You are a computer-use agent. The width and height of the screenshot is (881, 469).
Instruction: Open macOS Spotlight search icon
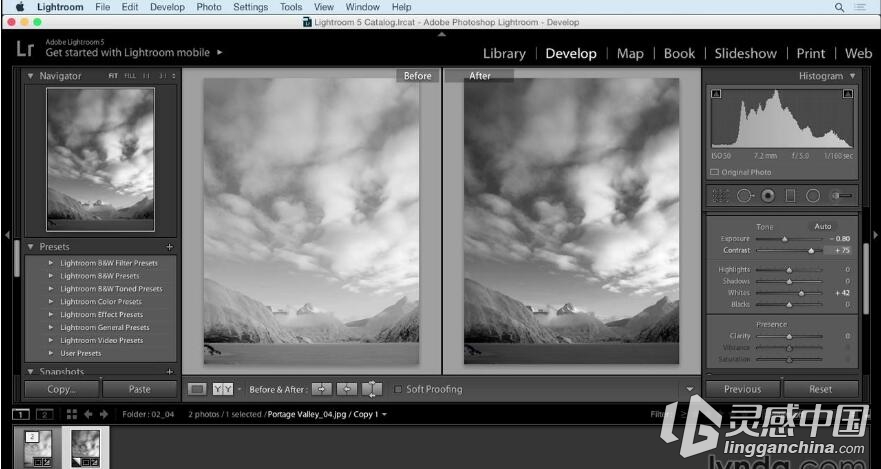click(839, 7)
